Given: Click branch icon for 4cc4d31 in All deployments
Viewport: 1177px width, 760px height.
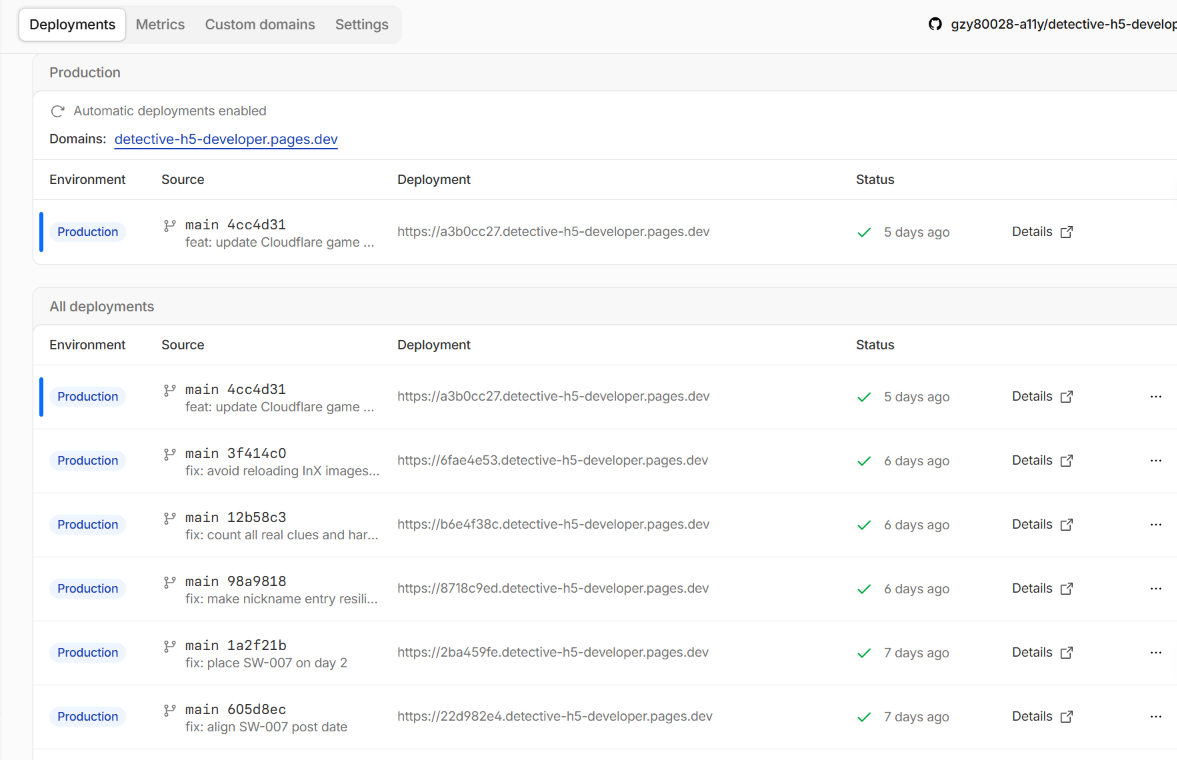Looking at the screenshot, I should coord(170,390).
